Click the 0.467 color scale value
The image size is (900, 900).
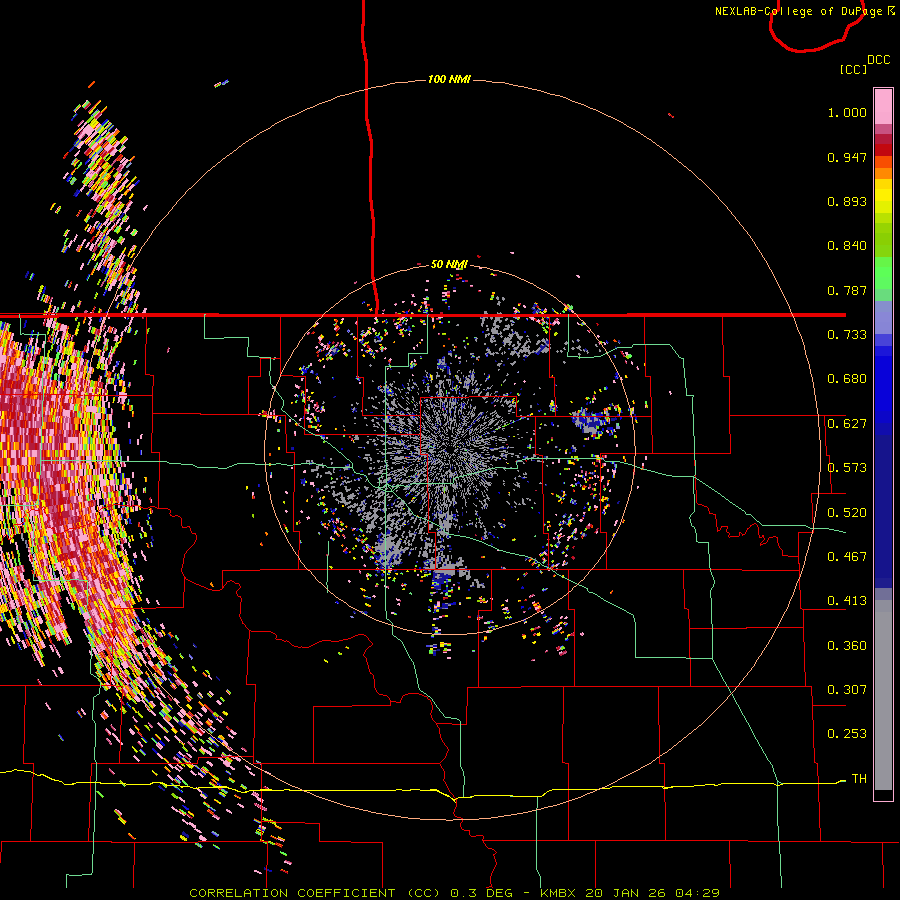(x=847, y=557)
